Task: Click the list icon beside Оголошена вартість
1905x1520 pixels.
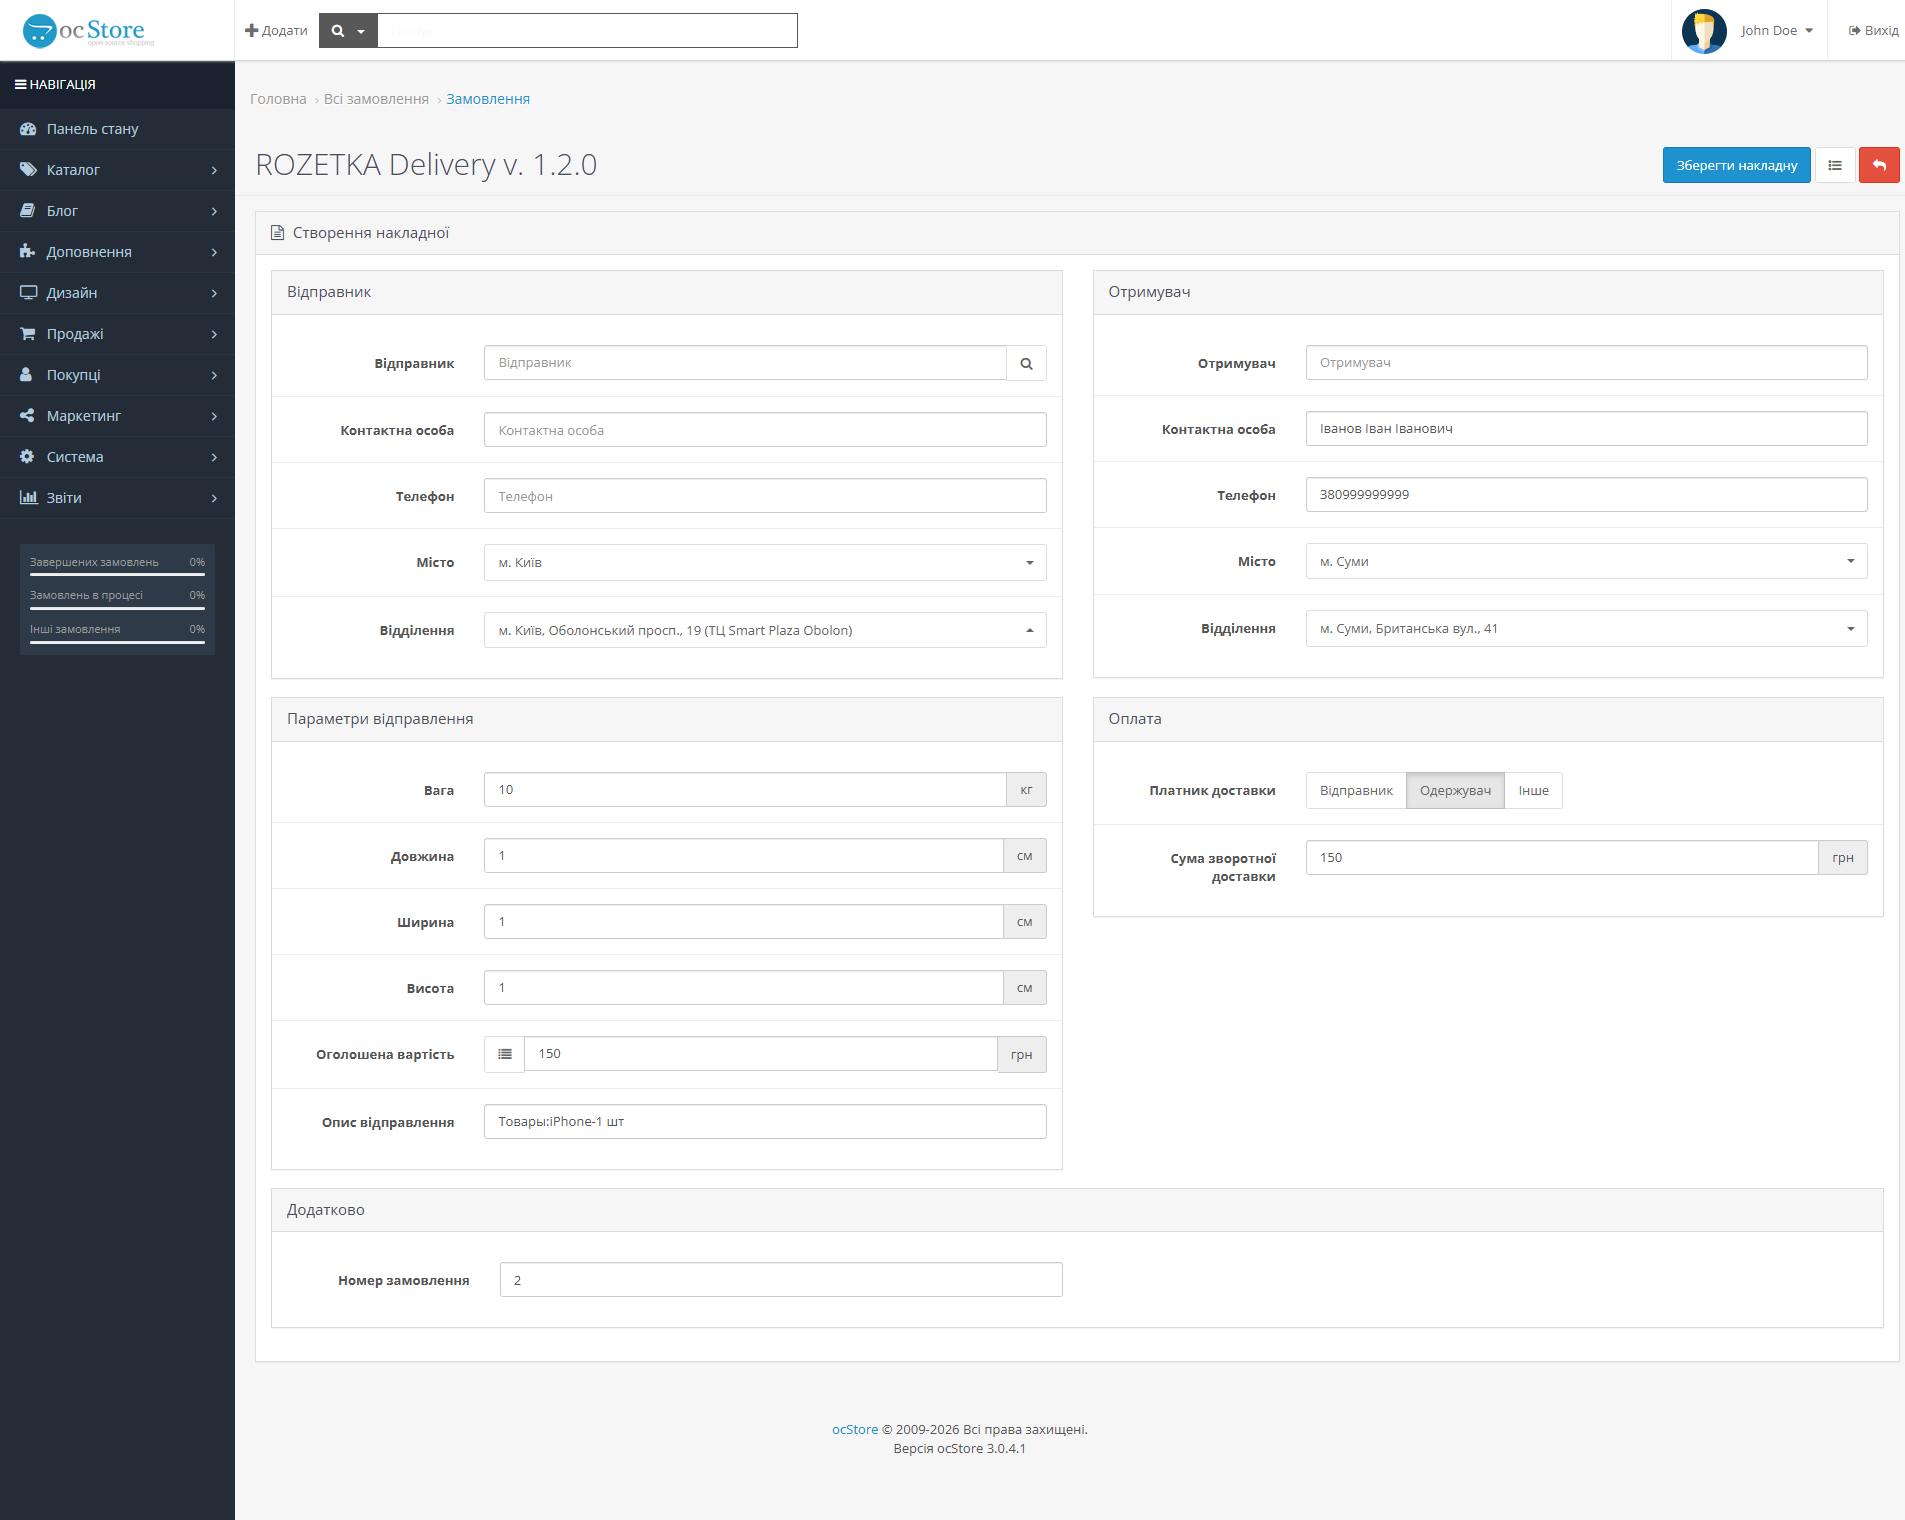Action: pos(505,1054)
